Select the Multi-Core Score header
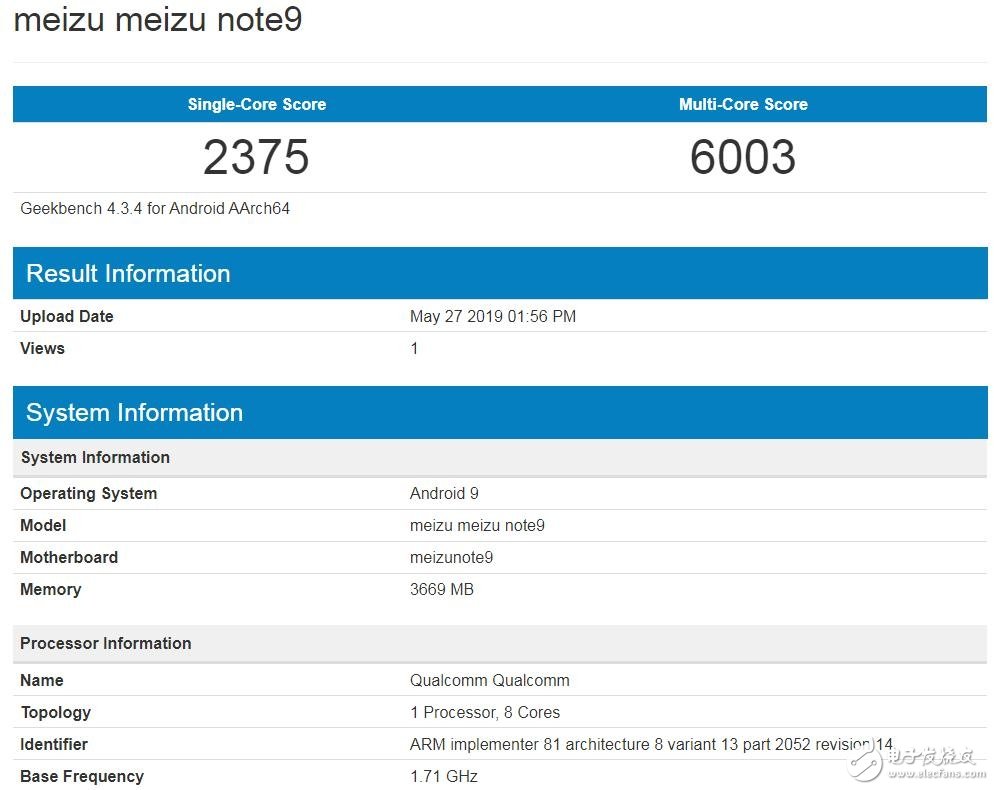The image size is (994, 790). [743, 104]
